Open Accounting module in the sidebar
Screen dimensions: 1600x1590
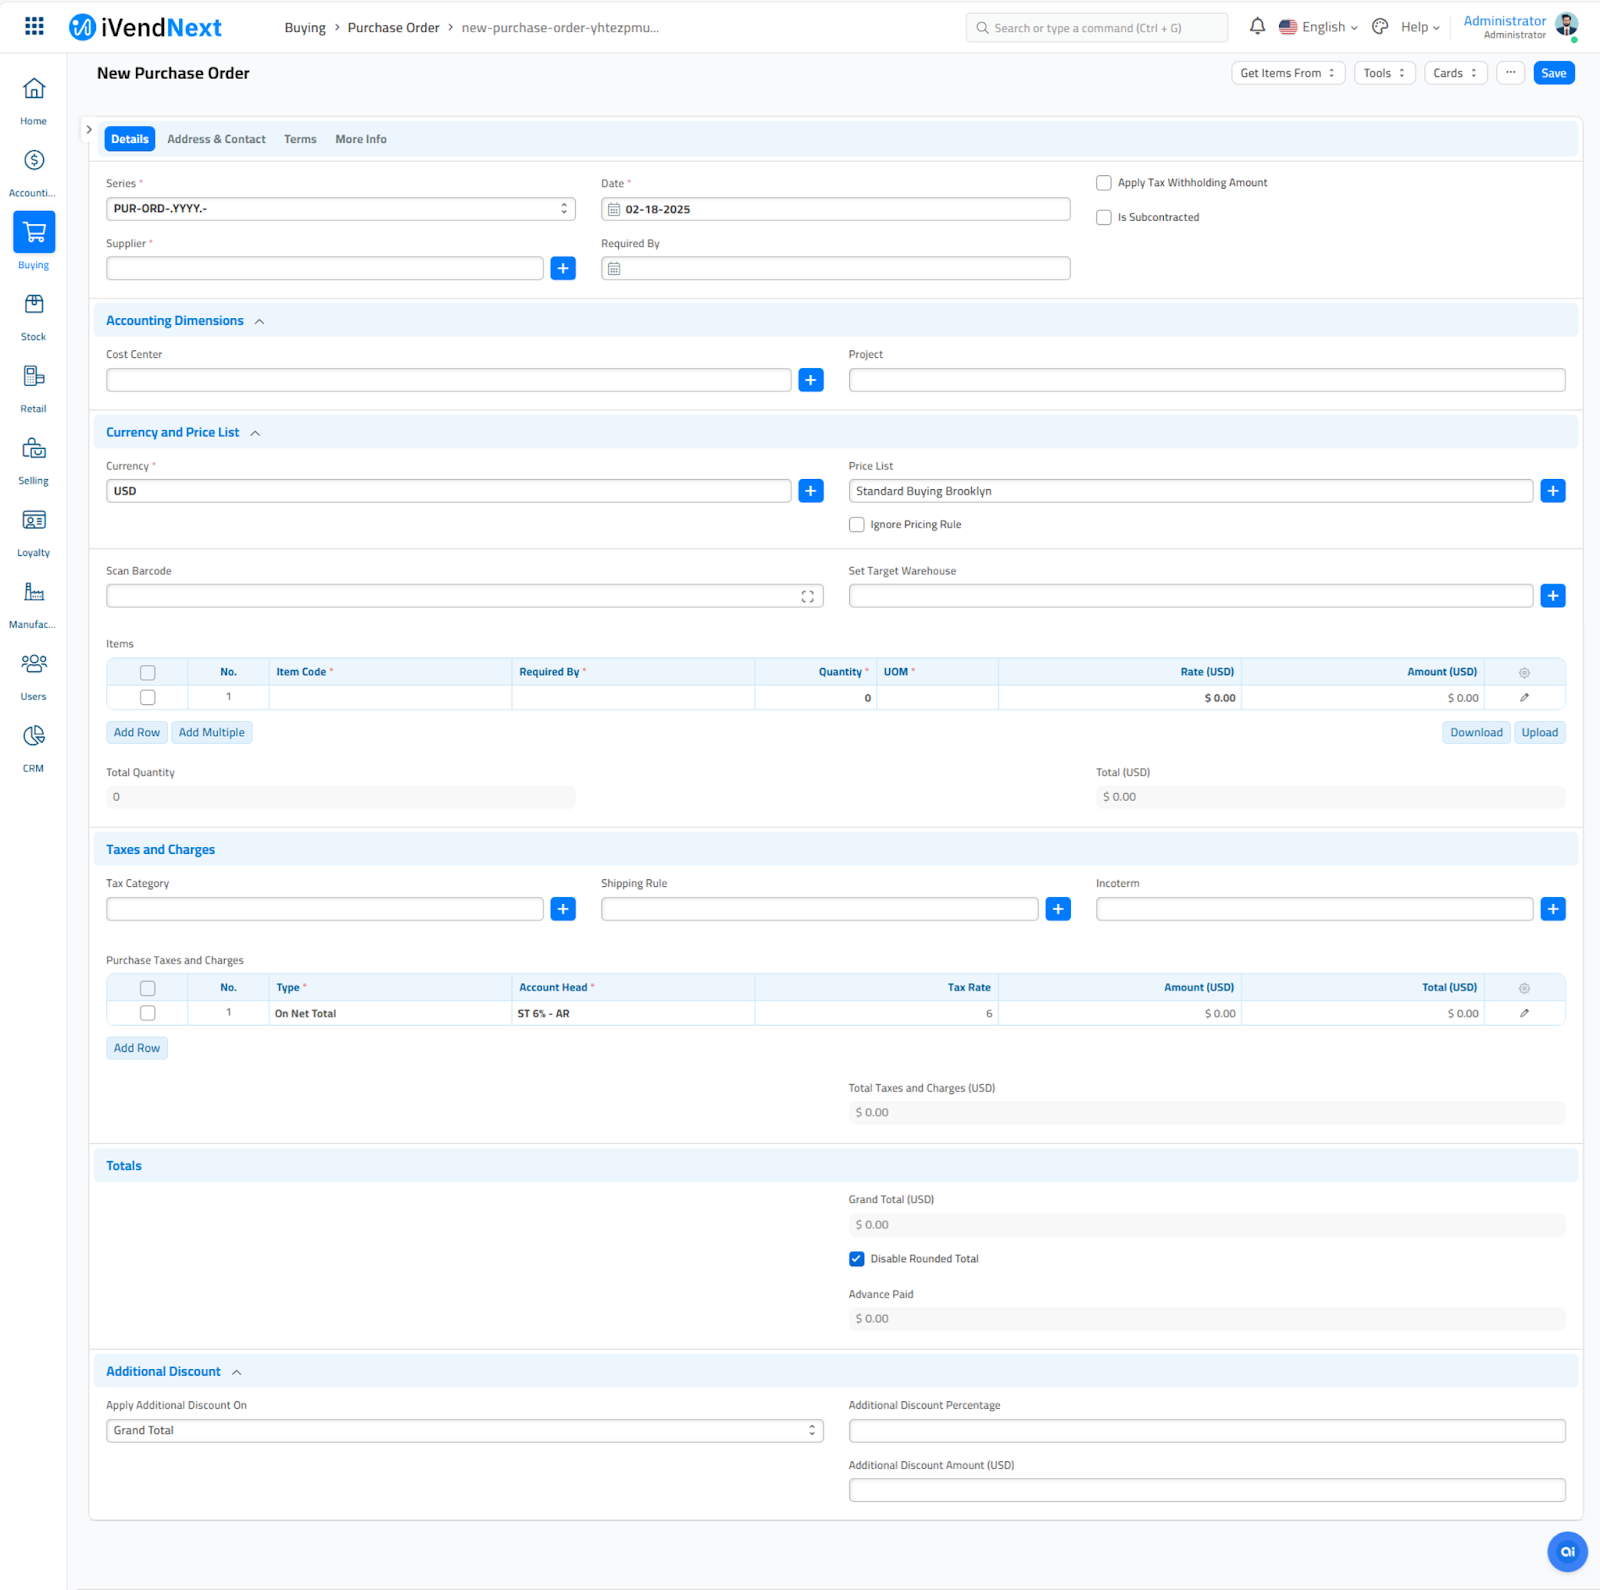pyautogui.click(x=34, y=173)
